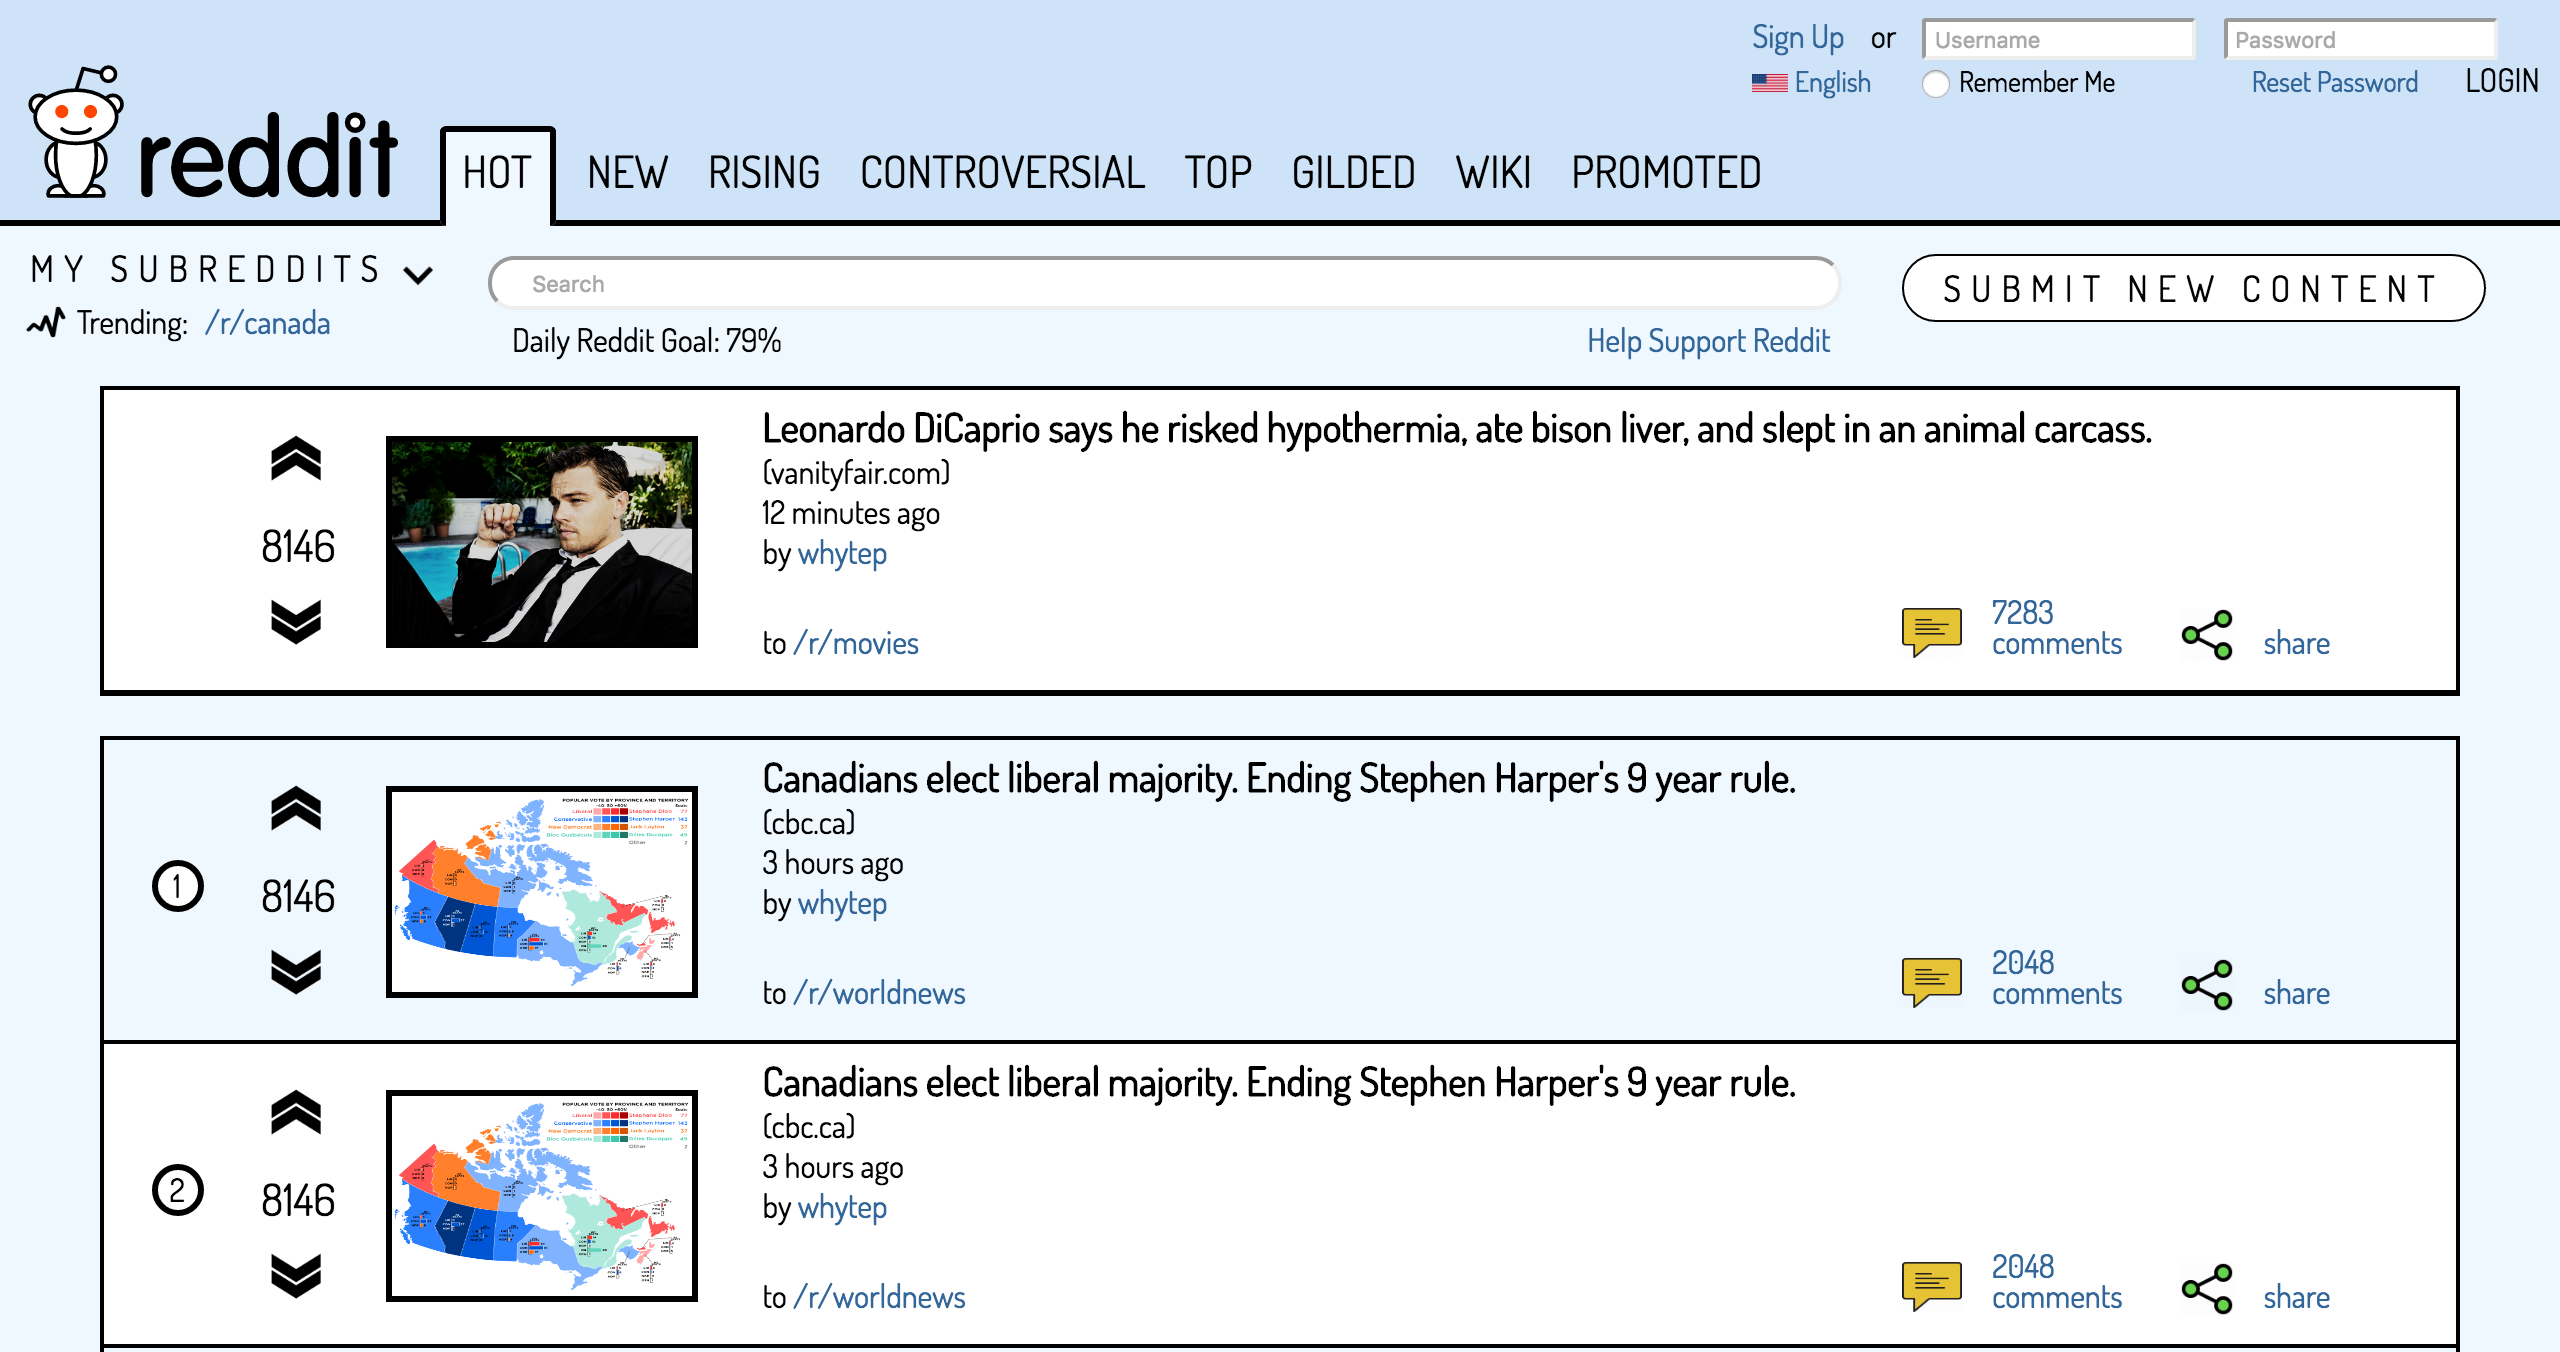Click comment bubble icon on post numbered 1
This screenshot has height=1352, width=2560.
1931,982
